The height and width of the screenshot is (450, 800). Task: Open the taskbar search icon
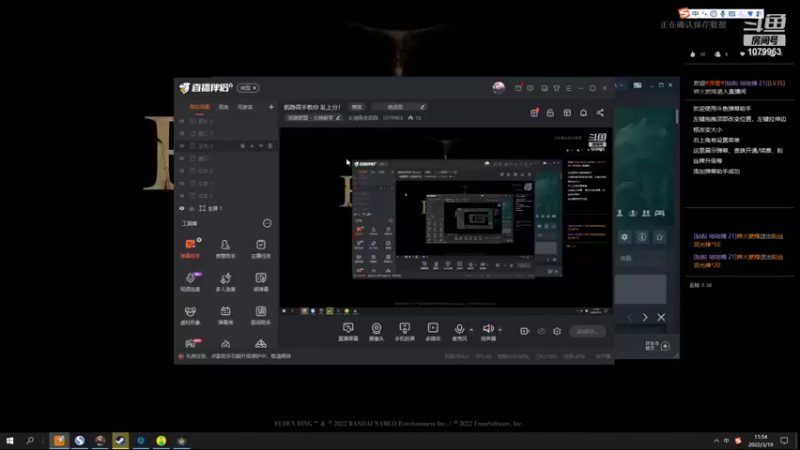(30, 440)
